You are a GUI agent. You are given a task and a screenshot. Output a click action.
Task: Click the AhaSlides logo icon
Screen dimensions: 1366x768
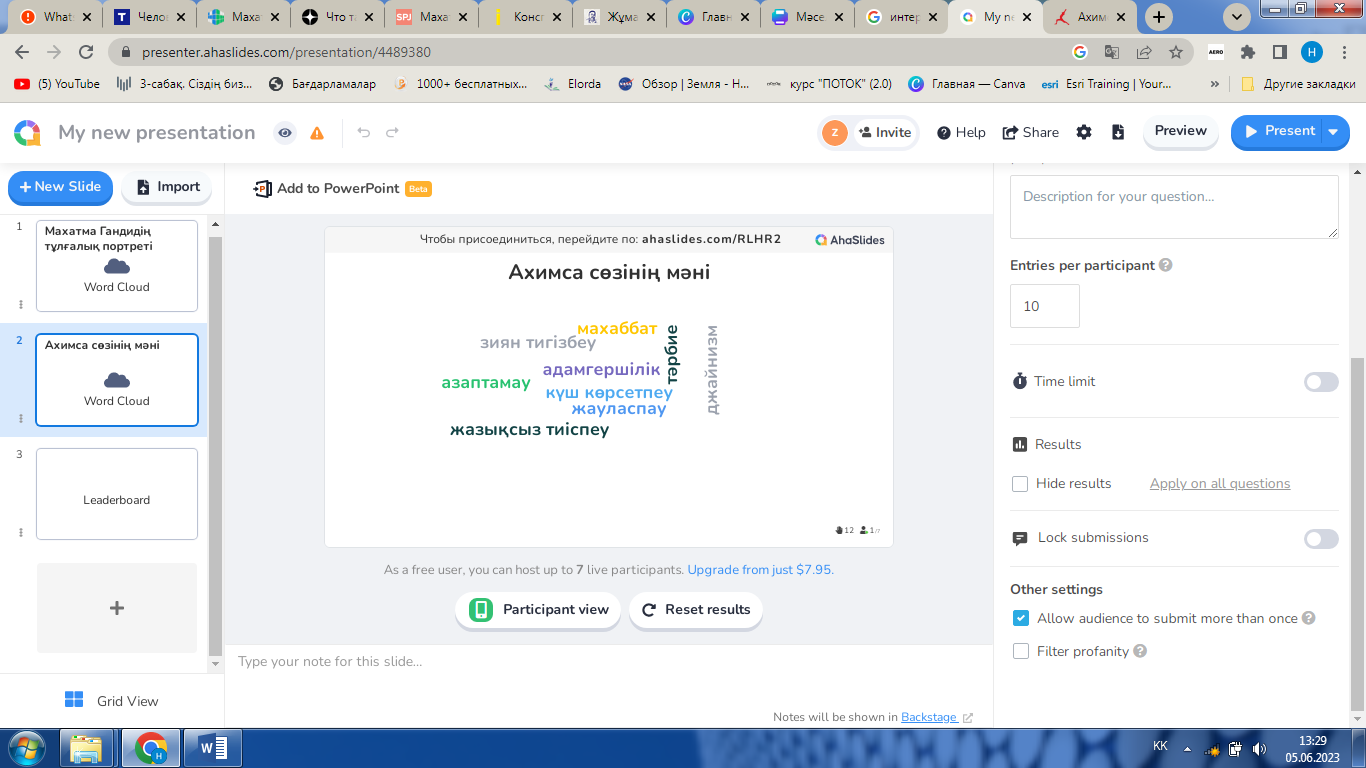coord(27,133)
